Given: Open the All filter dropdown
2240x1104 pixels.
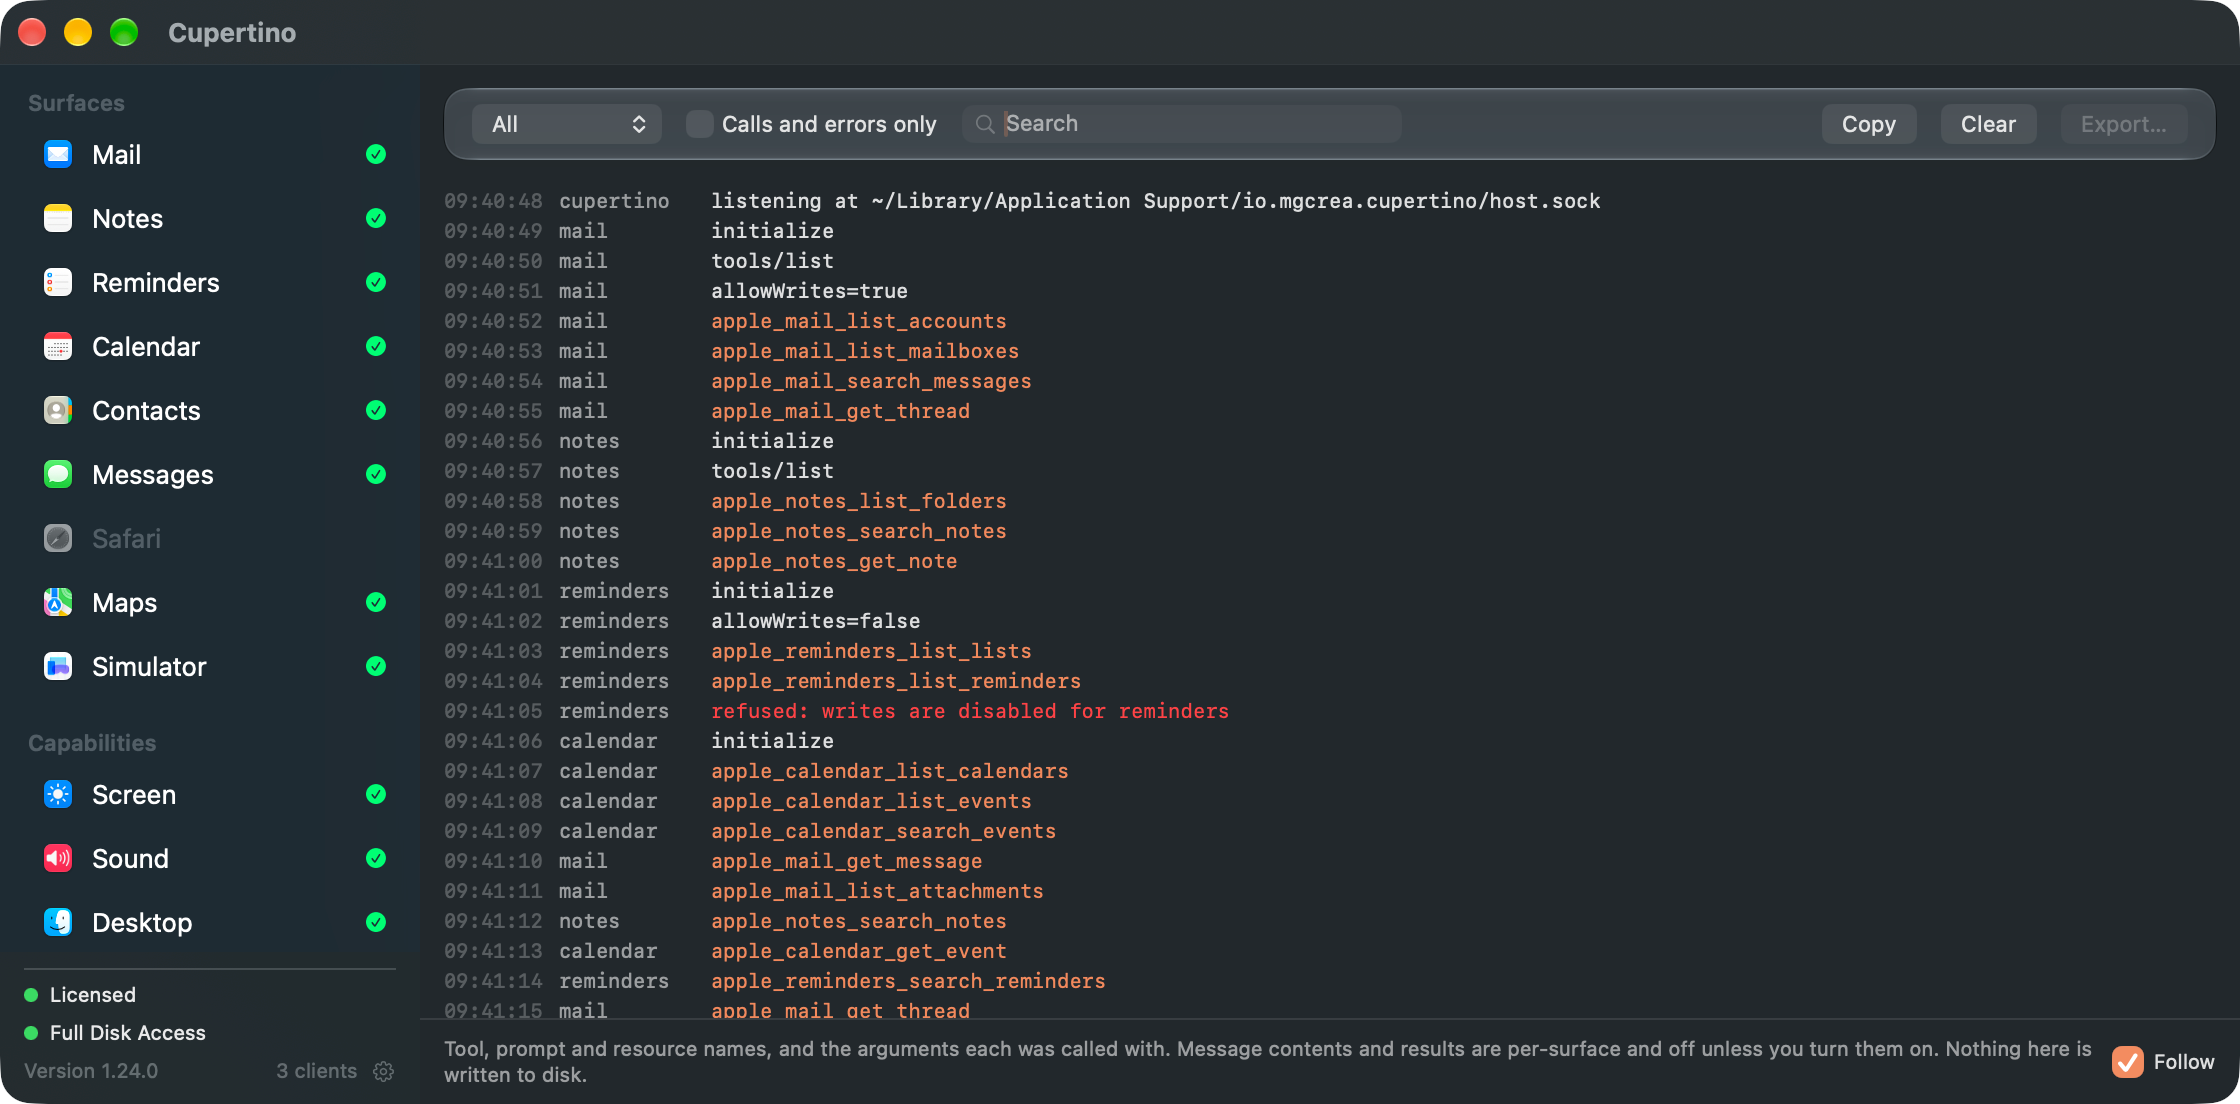Looking at the screenshot, I should coord(566,124).
